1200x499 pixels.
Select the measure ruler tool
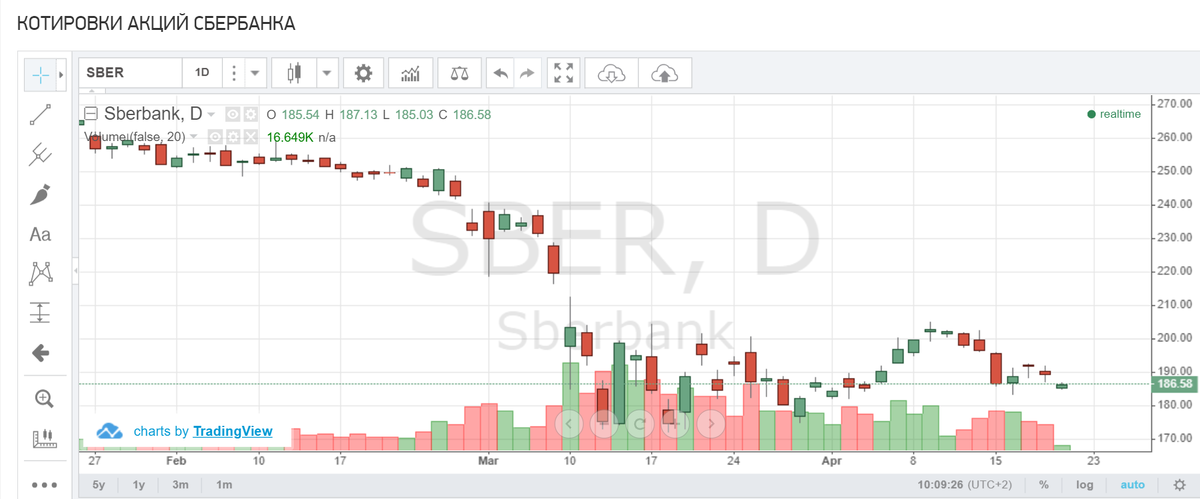pyautogui.click(x=43, y=438)
